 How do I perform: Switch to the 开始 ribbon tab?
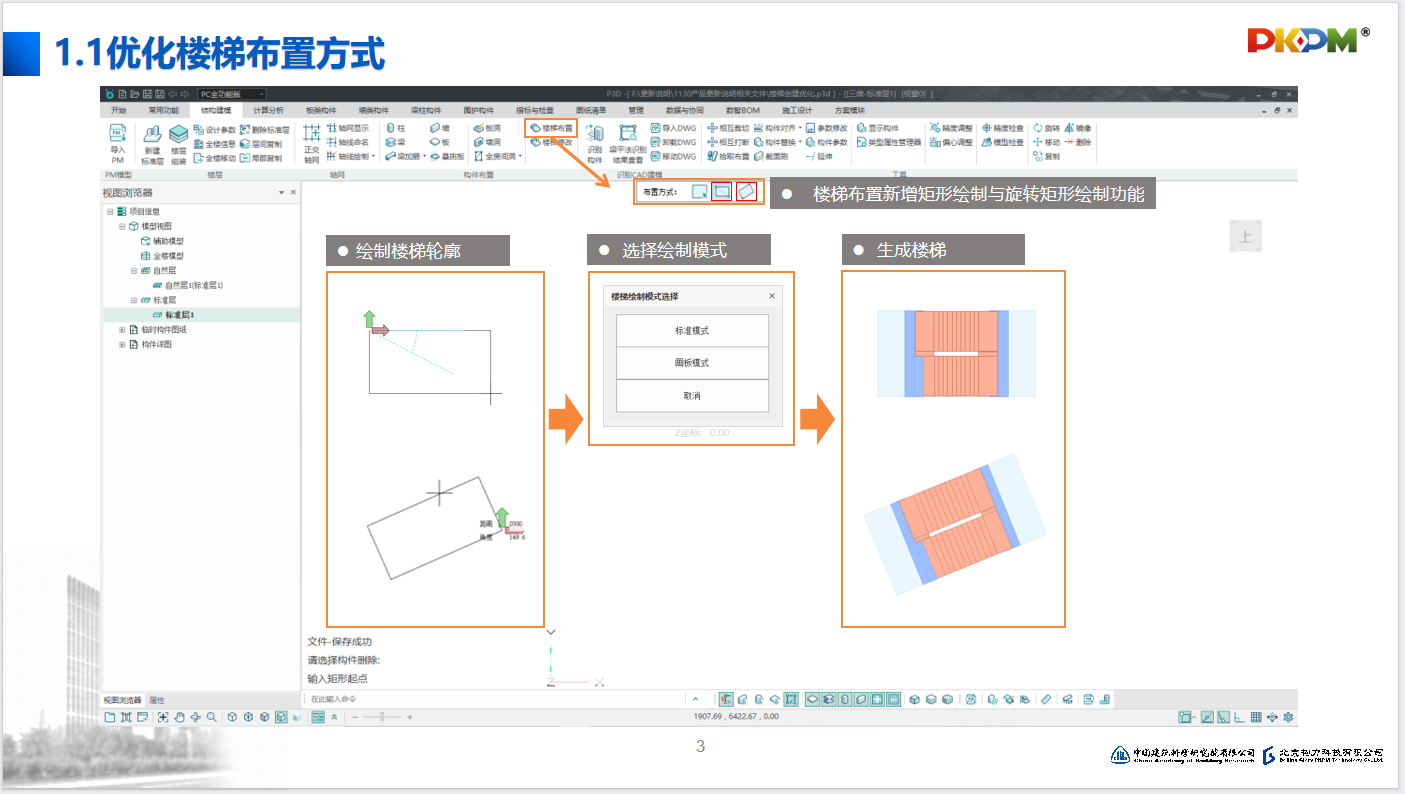(x=119, y=110)
